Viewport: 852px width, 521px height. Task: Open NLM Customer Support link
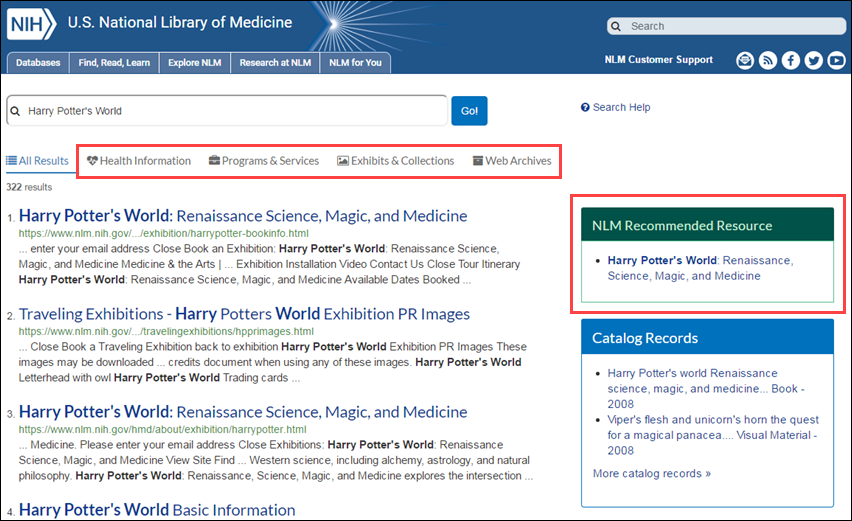(659, 60)
